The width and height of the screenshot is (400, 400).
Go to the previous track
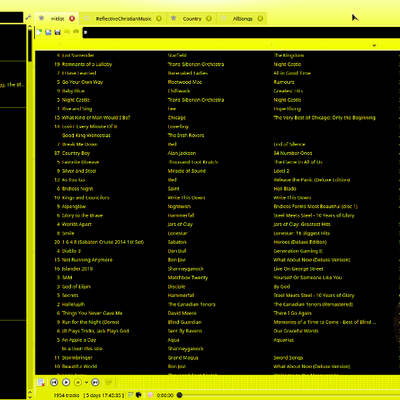point(54,382)
